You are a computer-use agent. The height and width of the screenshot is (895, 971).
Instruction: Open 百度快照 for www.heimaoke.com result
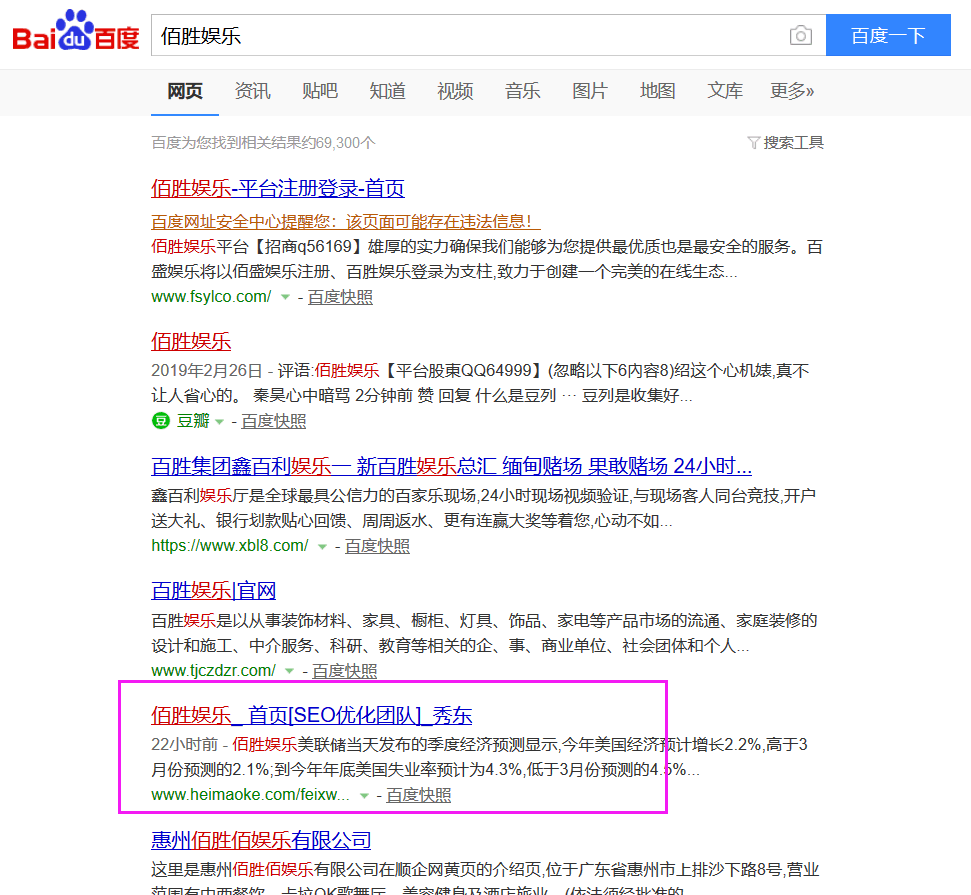[419, 795]
